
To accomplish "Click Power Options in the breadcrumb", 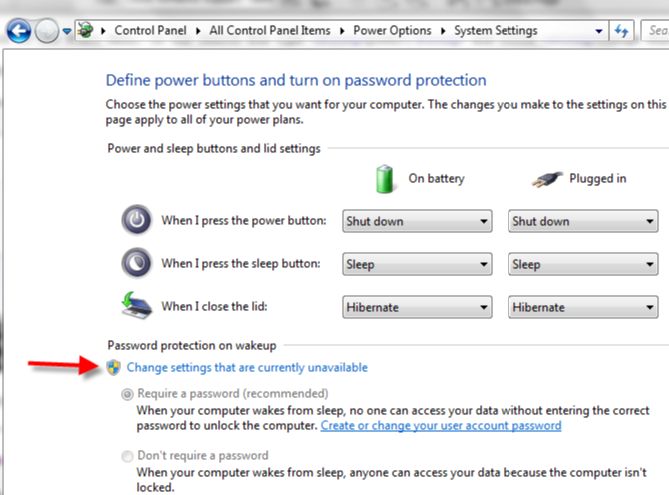I will 392,31.
